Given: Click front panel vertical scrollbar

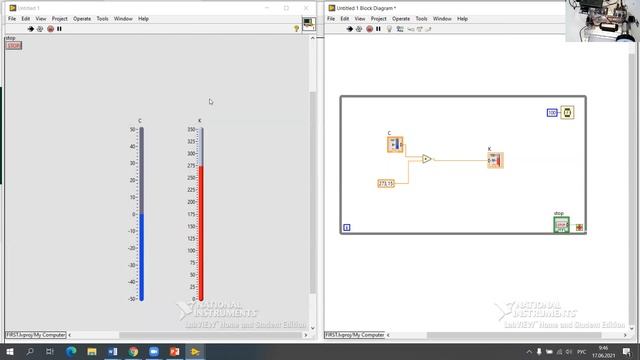Looking at the screenshot, I should coord(313,192).
